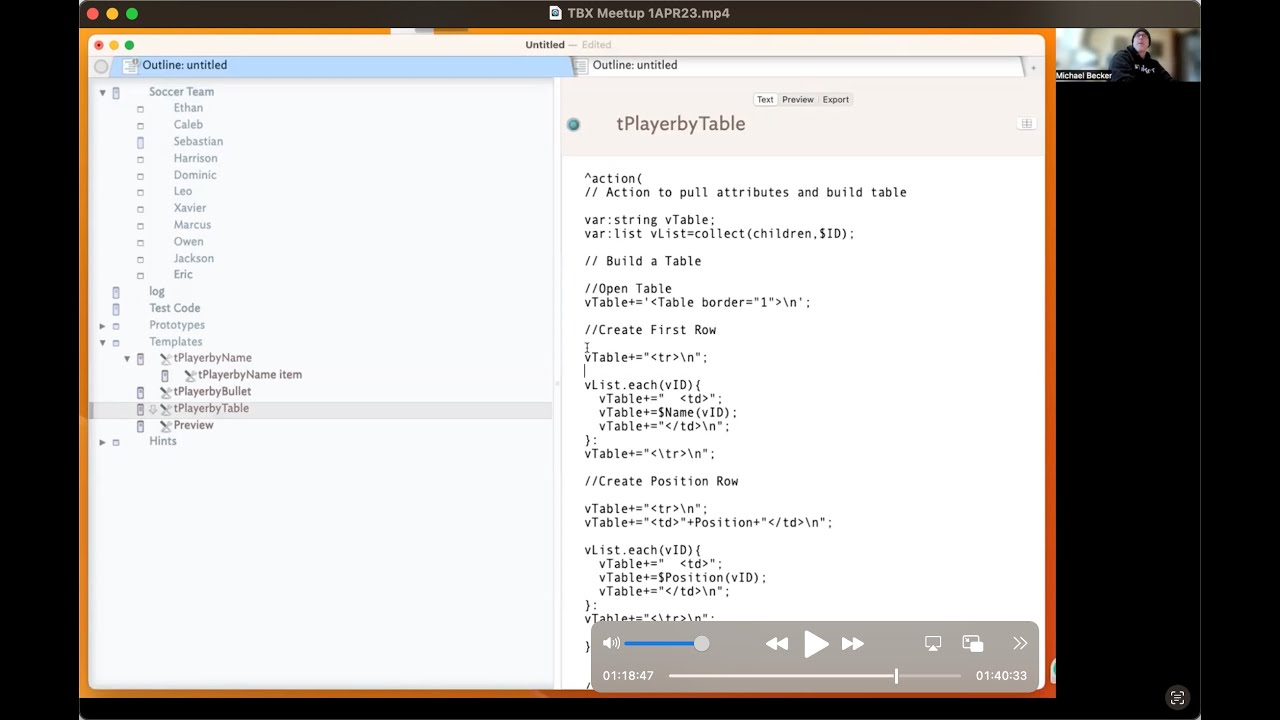The height and width of the screenshot is (720, 1280).
Task: Mute the video volume speaker icon
Action: (611, 644)
